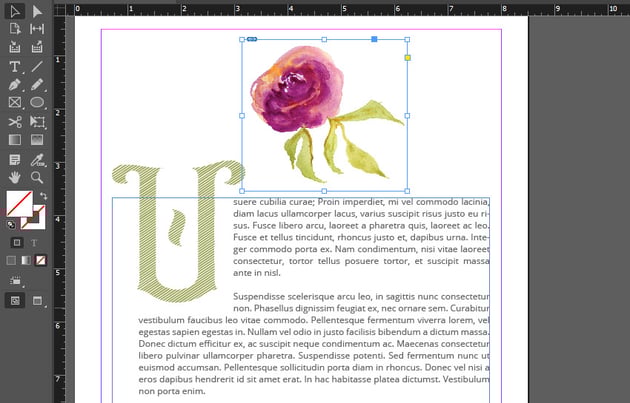Click the Fill color box

click(19, 204)
